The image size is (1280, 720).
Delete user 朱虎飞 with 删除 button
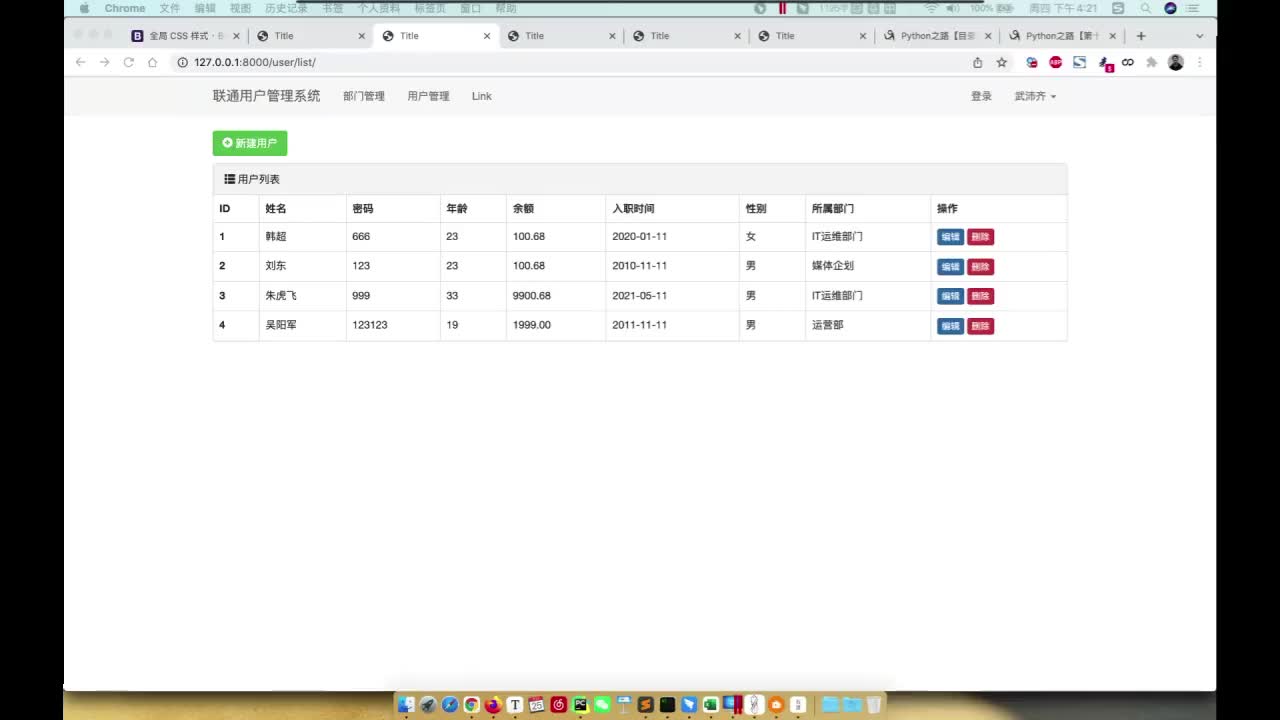coord(981,296)
